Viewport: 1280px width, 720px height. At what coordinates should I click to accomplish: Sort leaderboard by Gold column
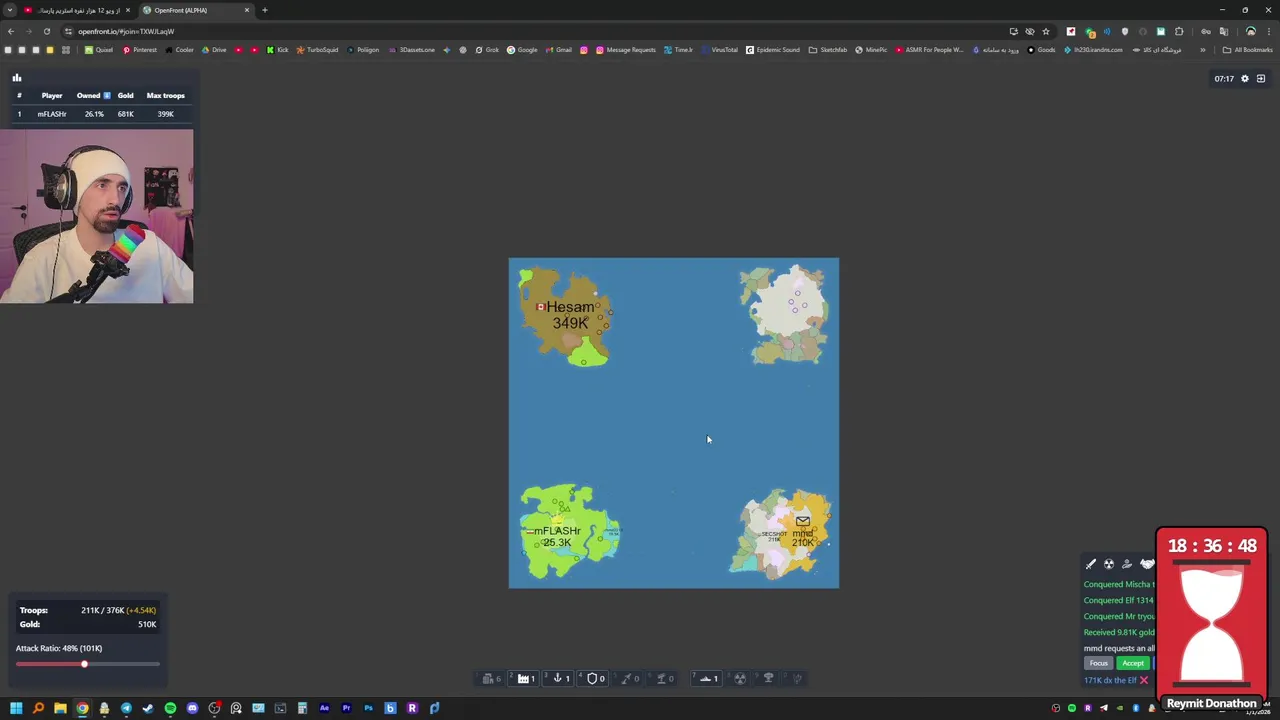(x=125, y=95)
